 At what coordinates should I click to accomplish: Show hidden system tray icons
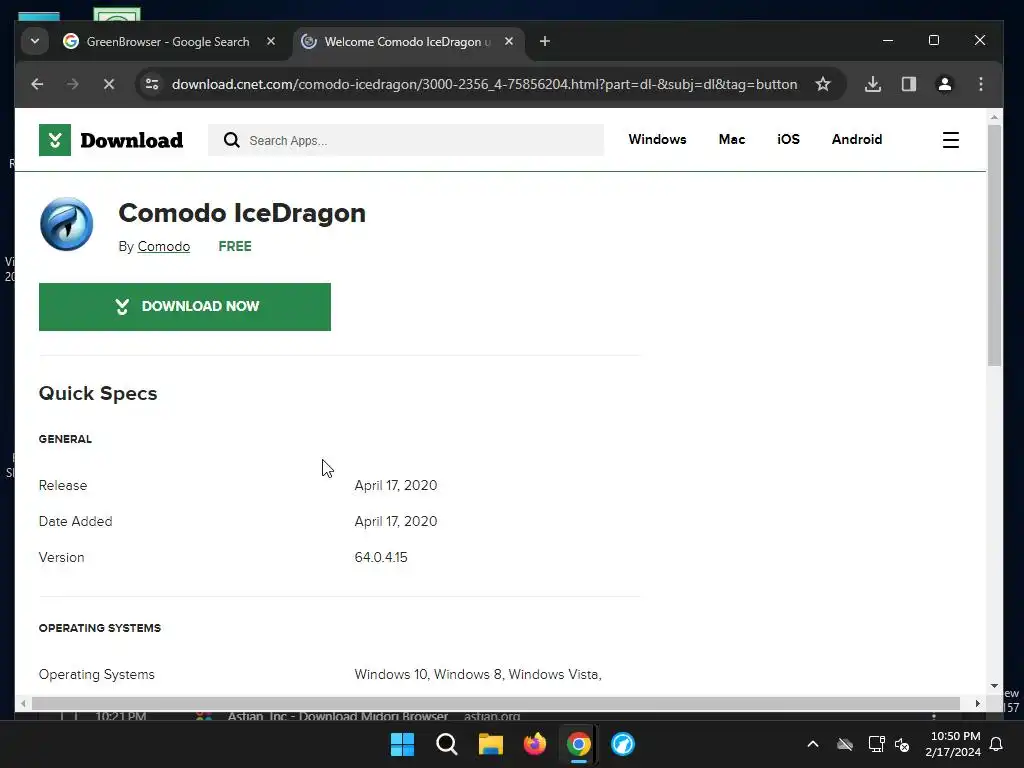point(812,744)
